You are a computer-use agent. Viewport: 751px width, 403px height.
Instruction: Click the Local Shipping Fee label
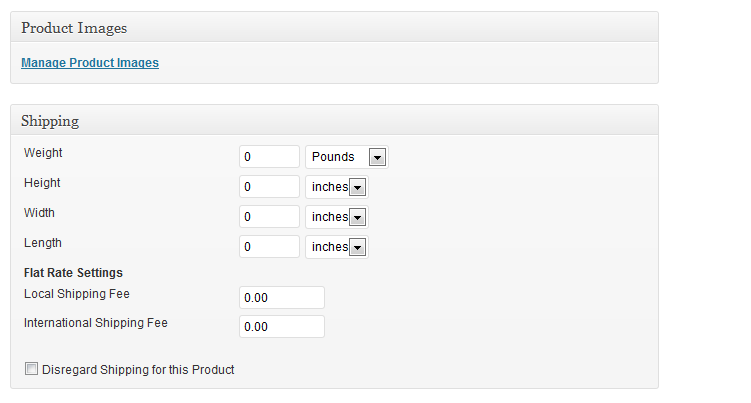pos(77,294)
